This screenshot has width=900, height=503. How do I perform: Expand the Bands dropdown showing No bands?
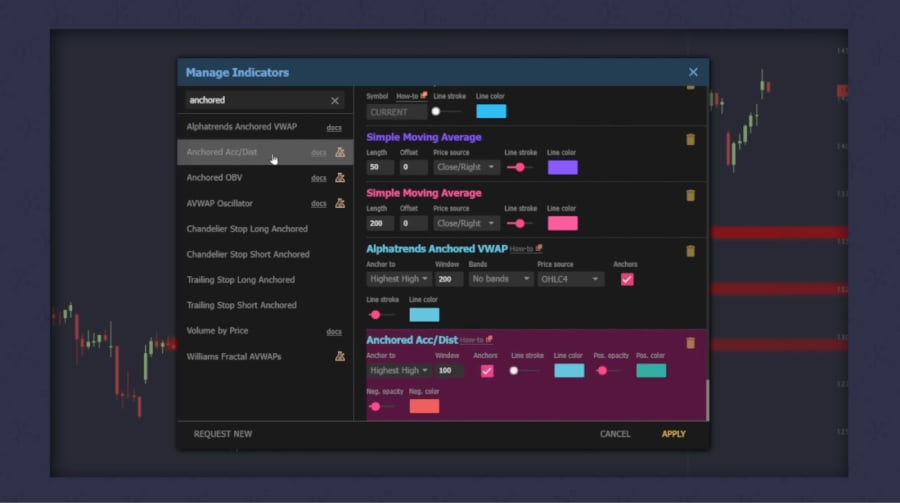pos(501,279)
